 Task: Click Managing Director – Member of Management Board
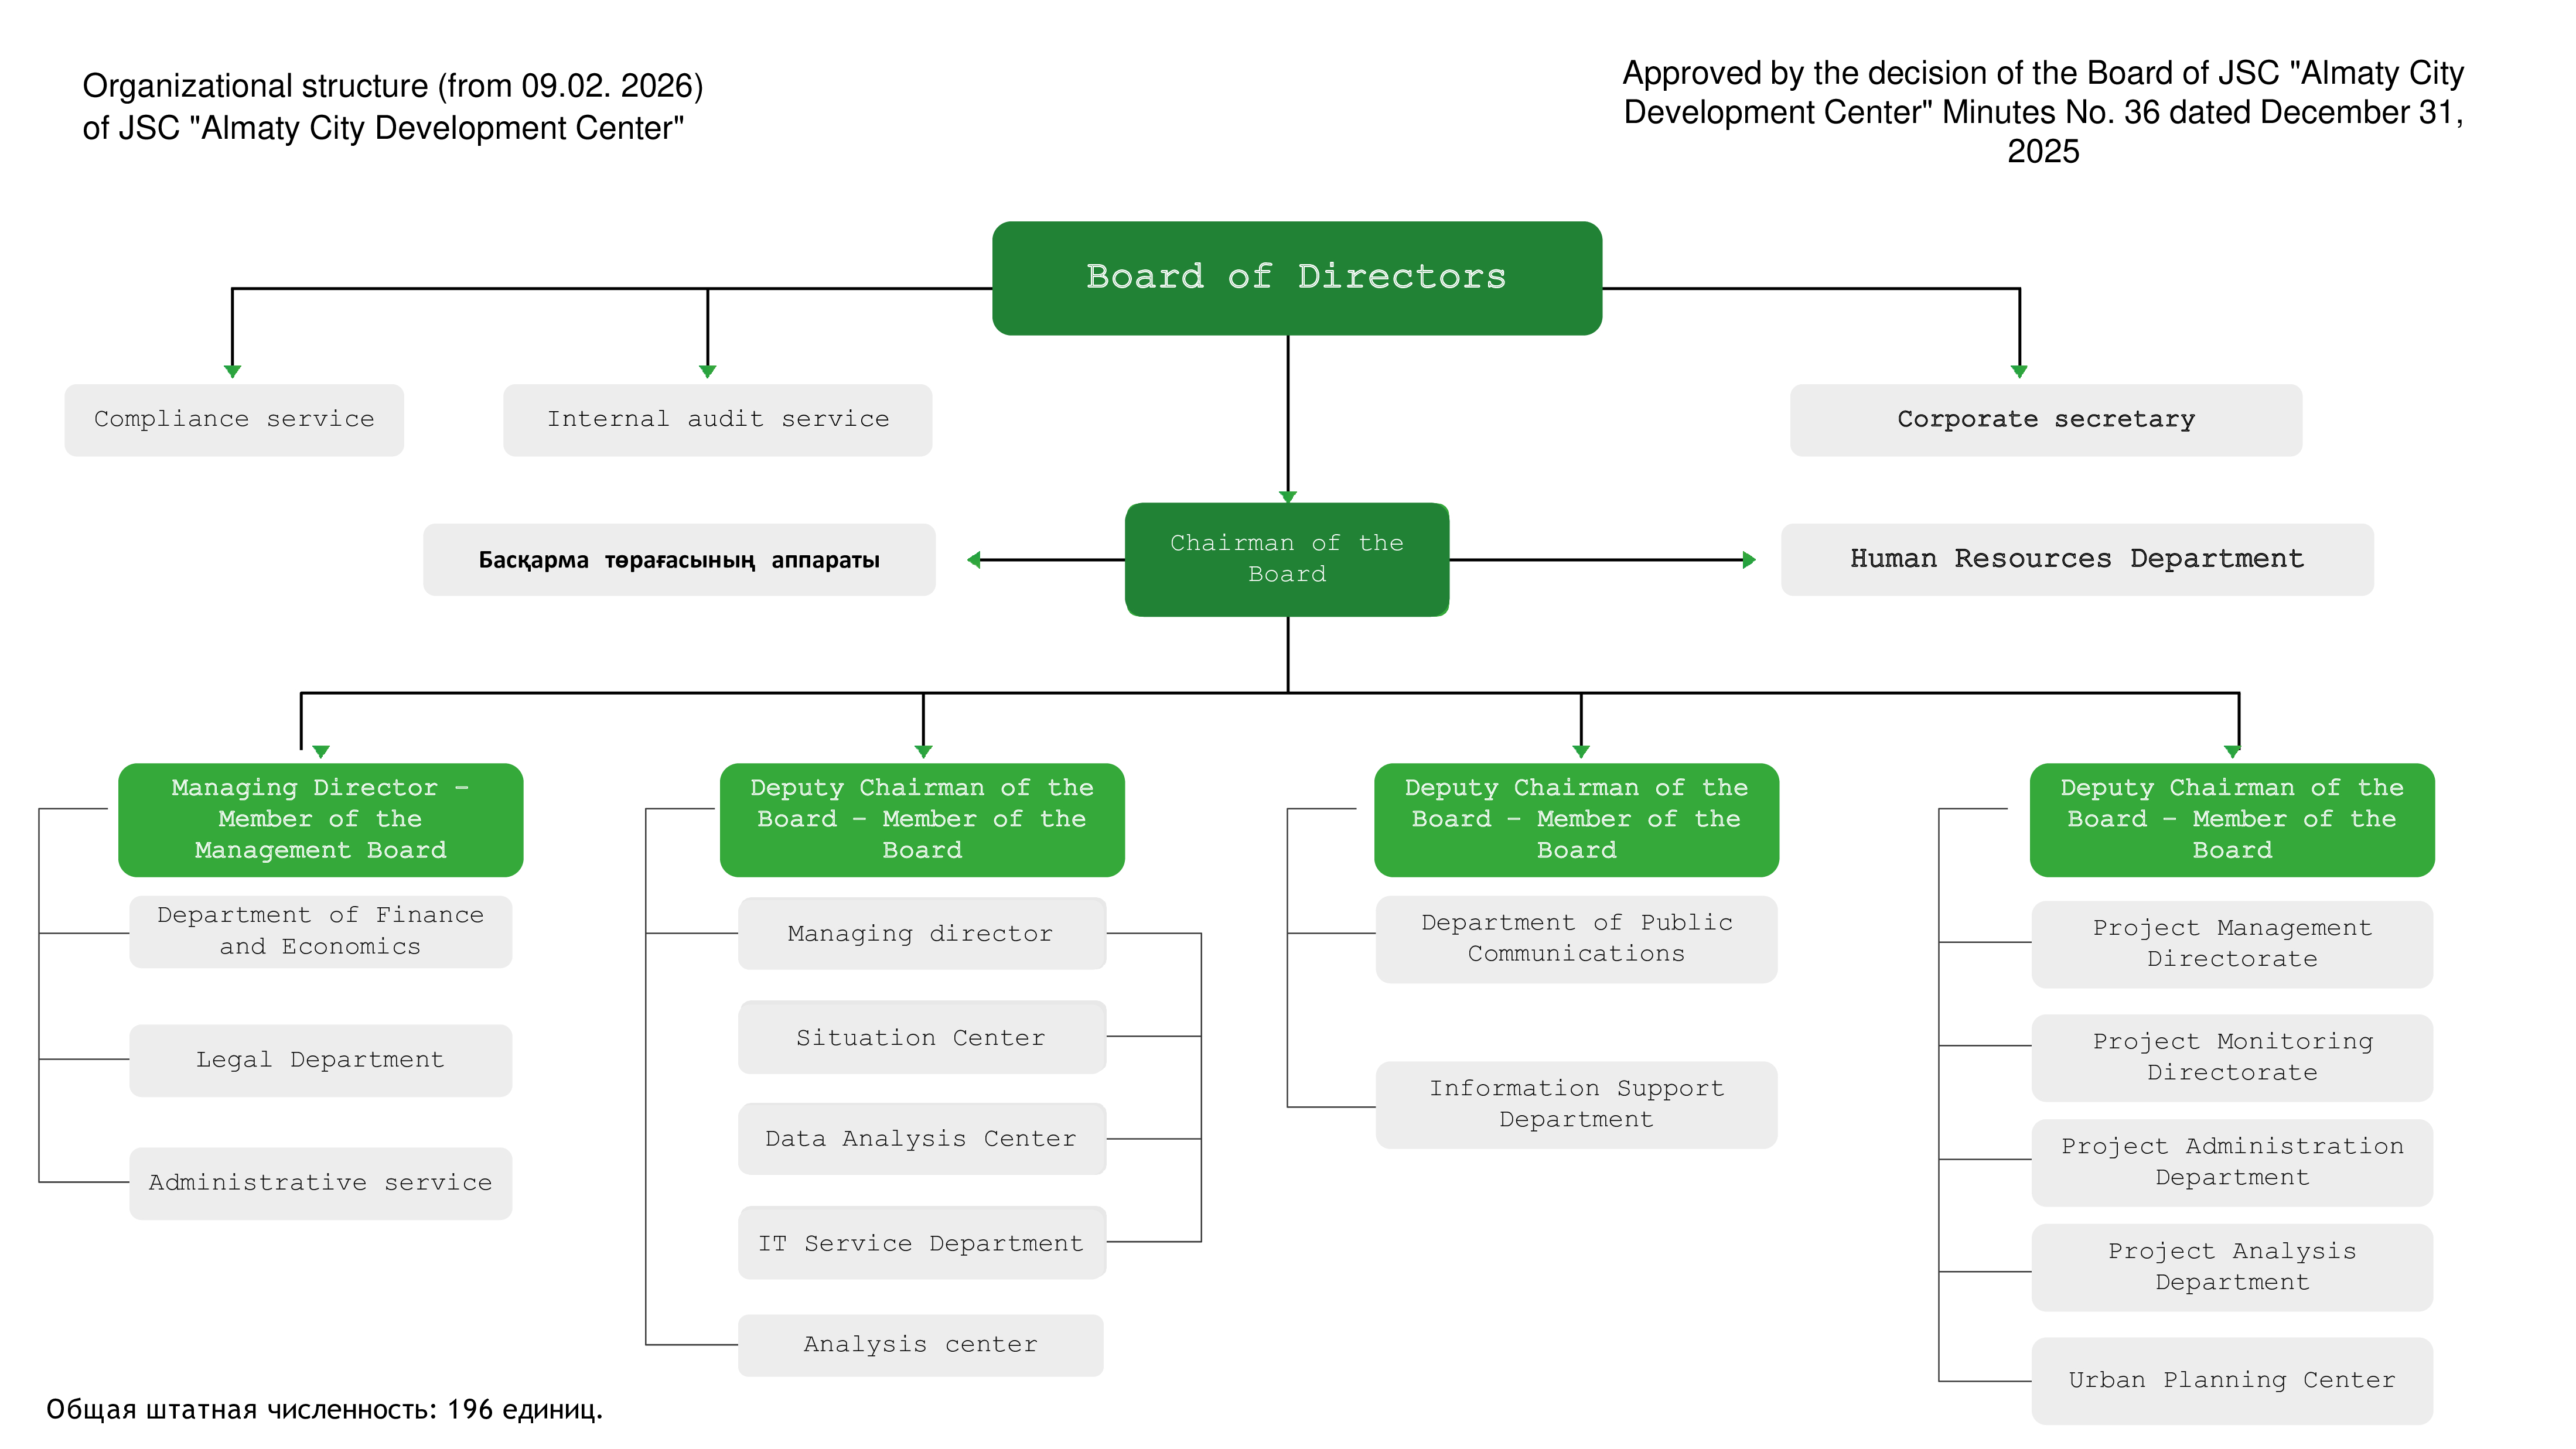pyautogui.click(x=320, y=819)
